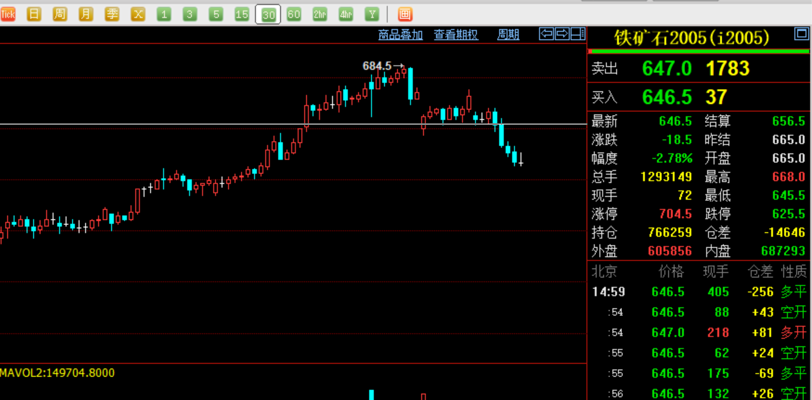Click the 现手 value 72
This screenshot has width=812, height=400.
click(x=685, y=195)
